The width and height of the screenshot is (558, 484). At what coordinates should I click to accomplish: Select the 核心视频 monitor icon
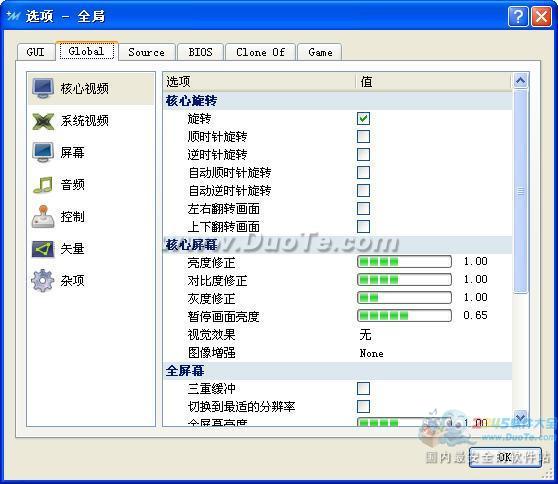(43, 88)
